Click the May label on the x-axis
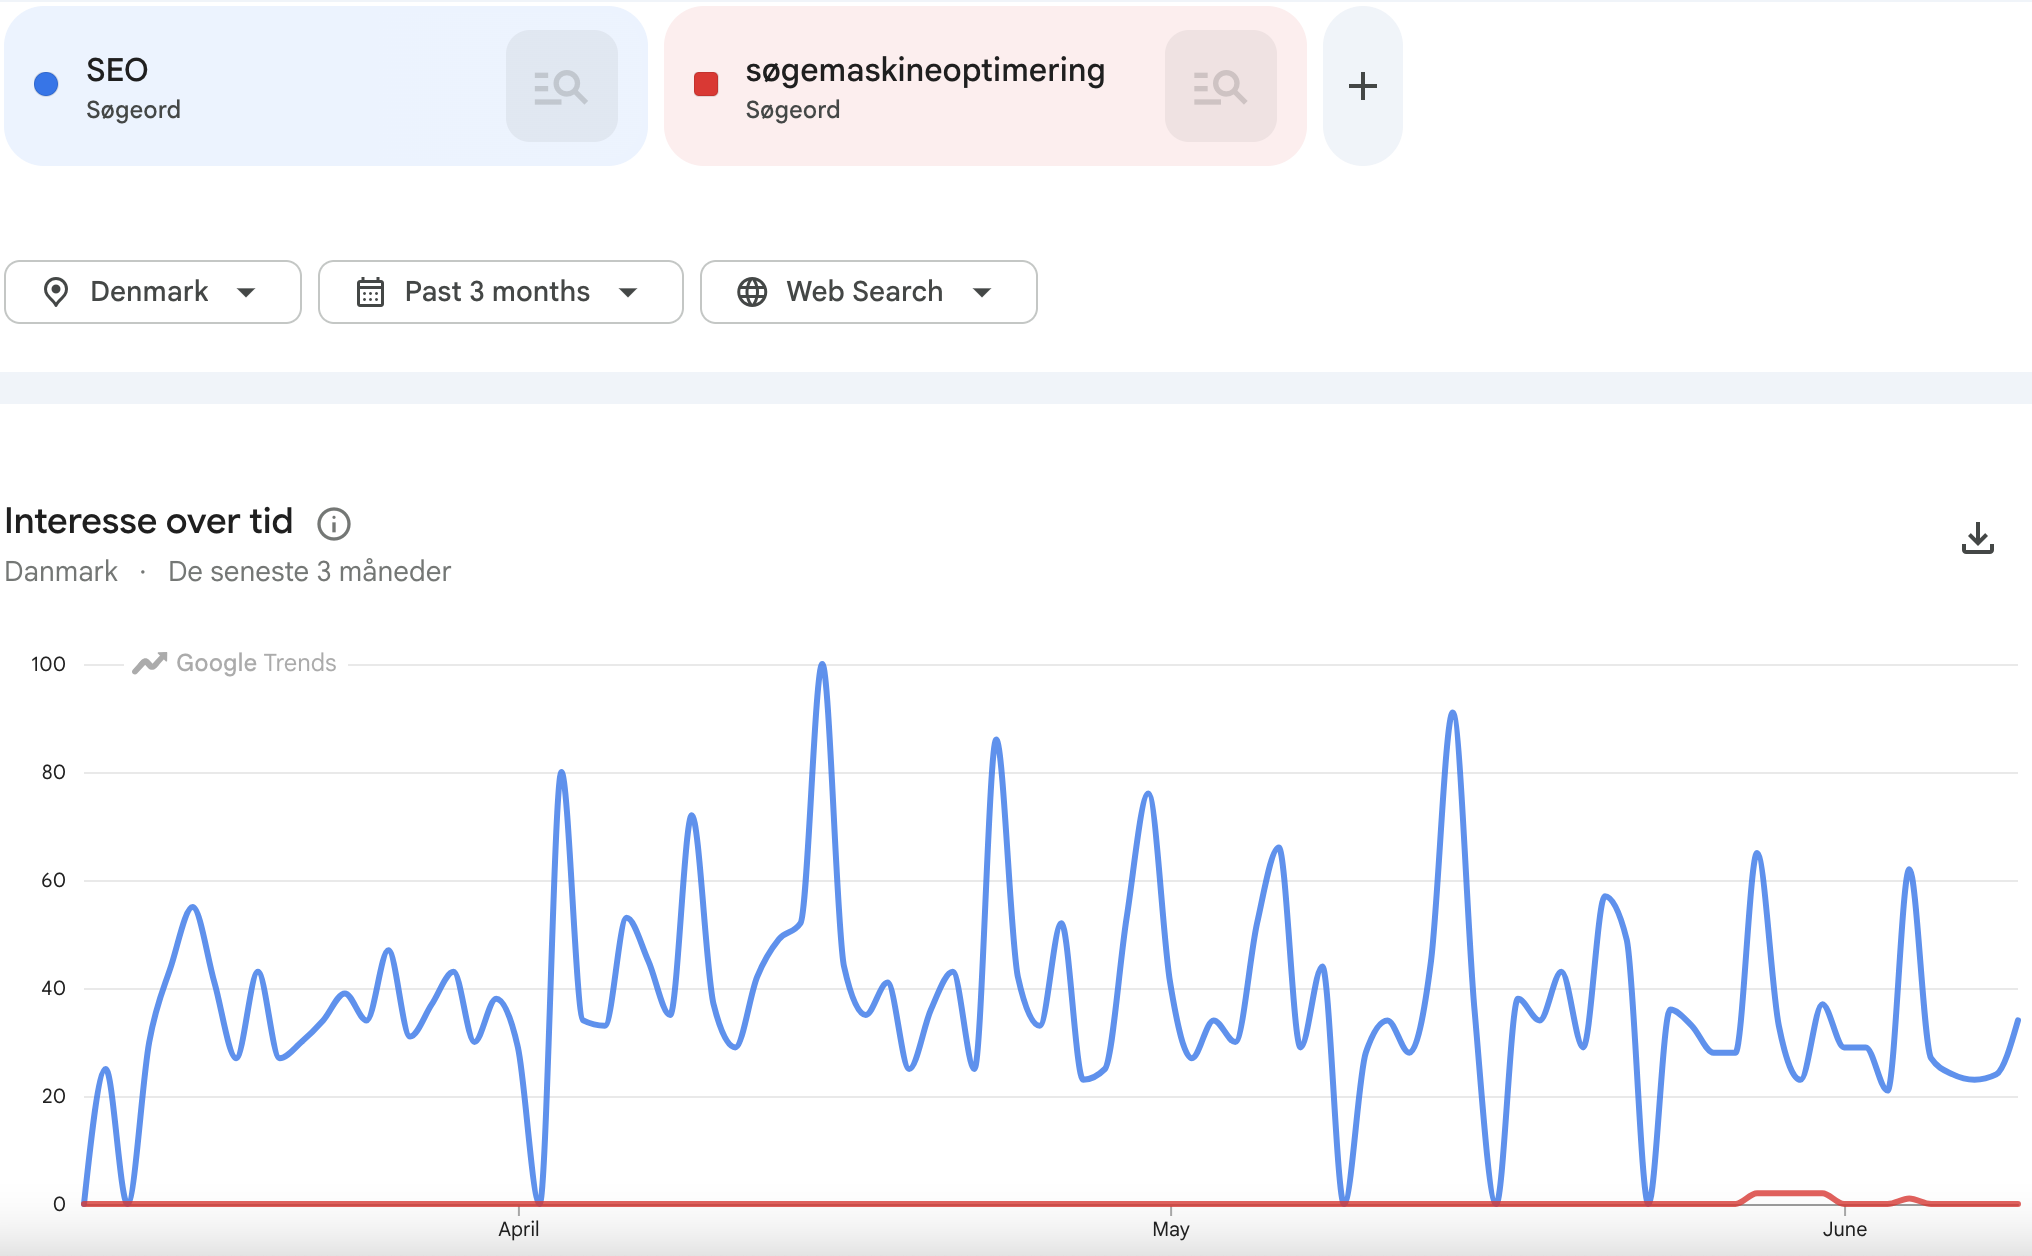The image size is (2032, 1256). pos(1171,1229)
